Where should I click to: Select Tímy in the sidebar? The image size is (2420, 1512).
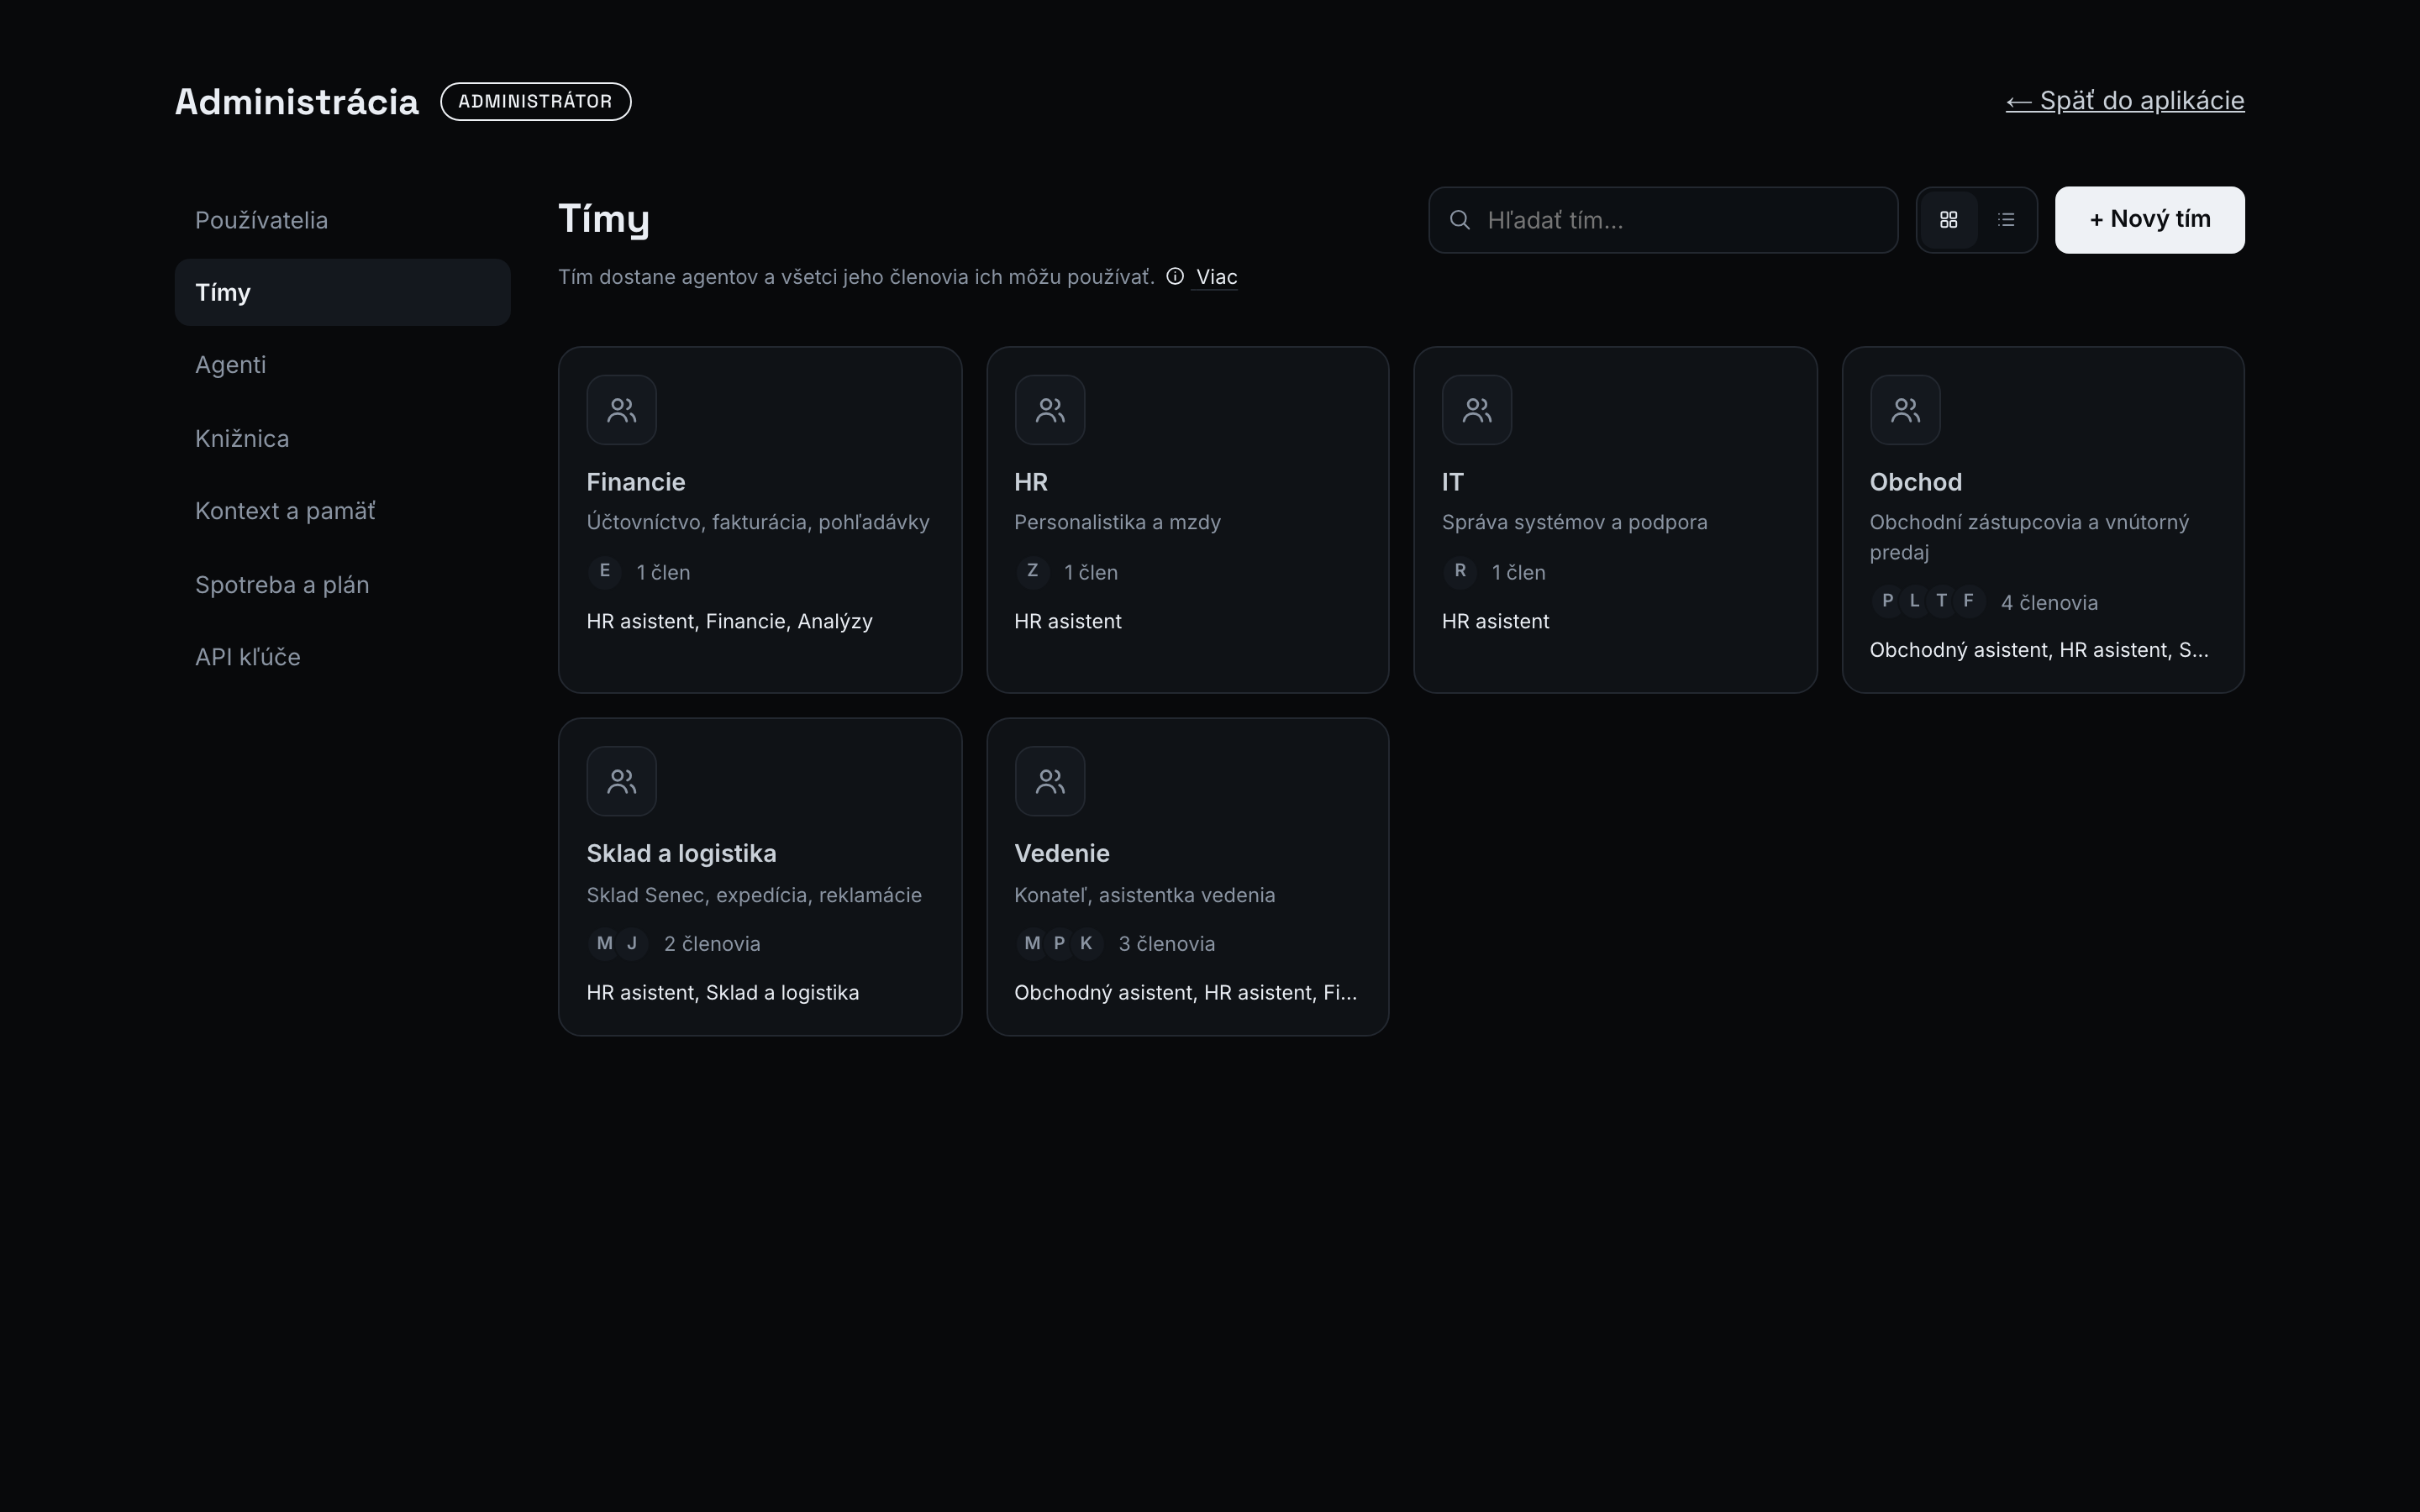(x=342, y=292)
